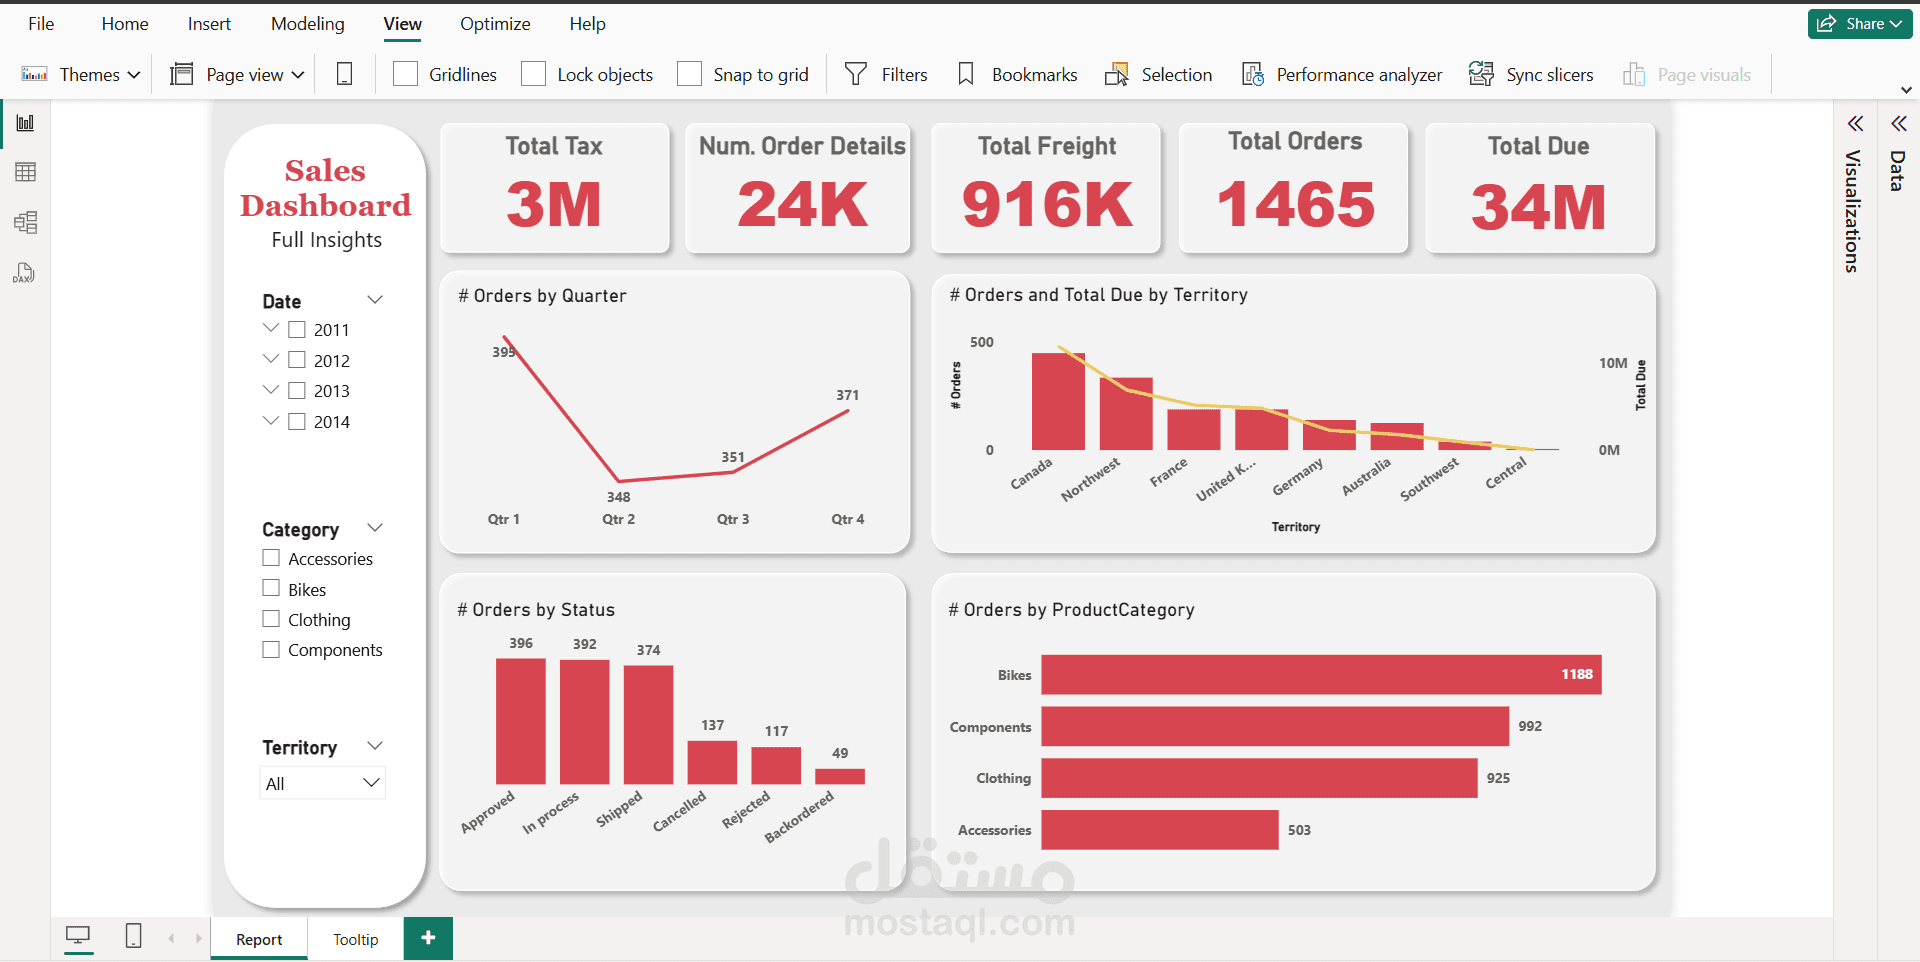Click the Page visuals icon
This screenshot has height=962, width=1920.
[1634, 74]
